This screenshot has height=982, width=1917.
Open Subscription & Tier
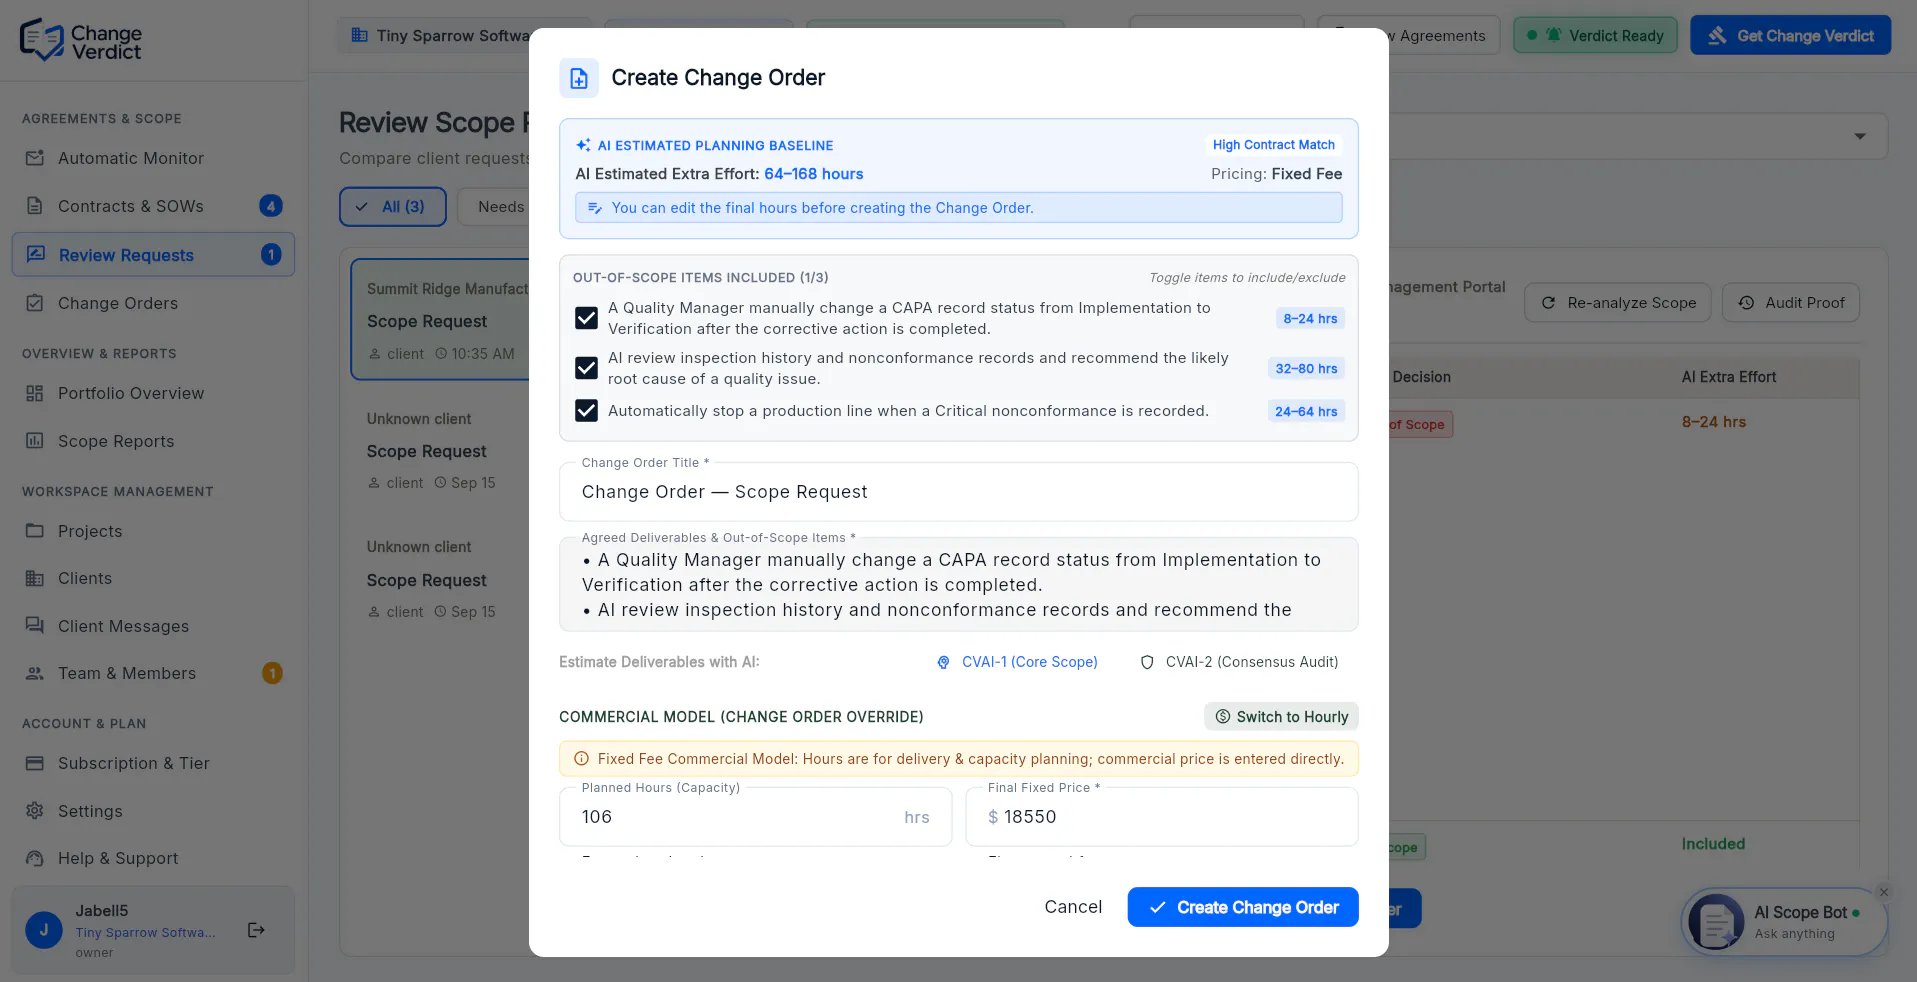[x=153, y=763]
